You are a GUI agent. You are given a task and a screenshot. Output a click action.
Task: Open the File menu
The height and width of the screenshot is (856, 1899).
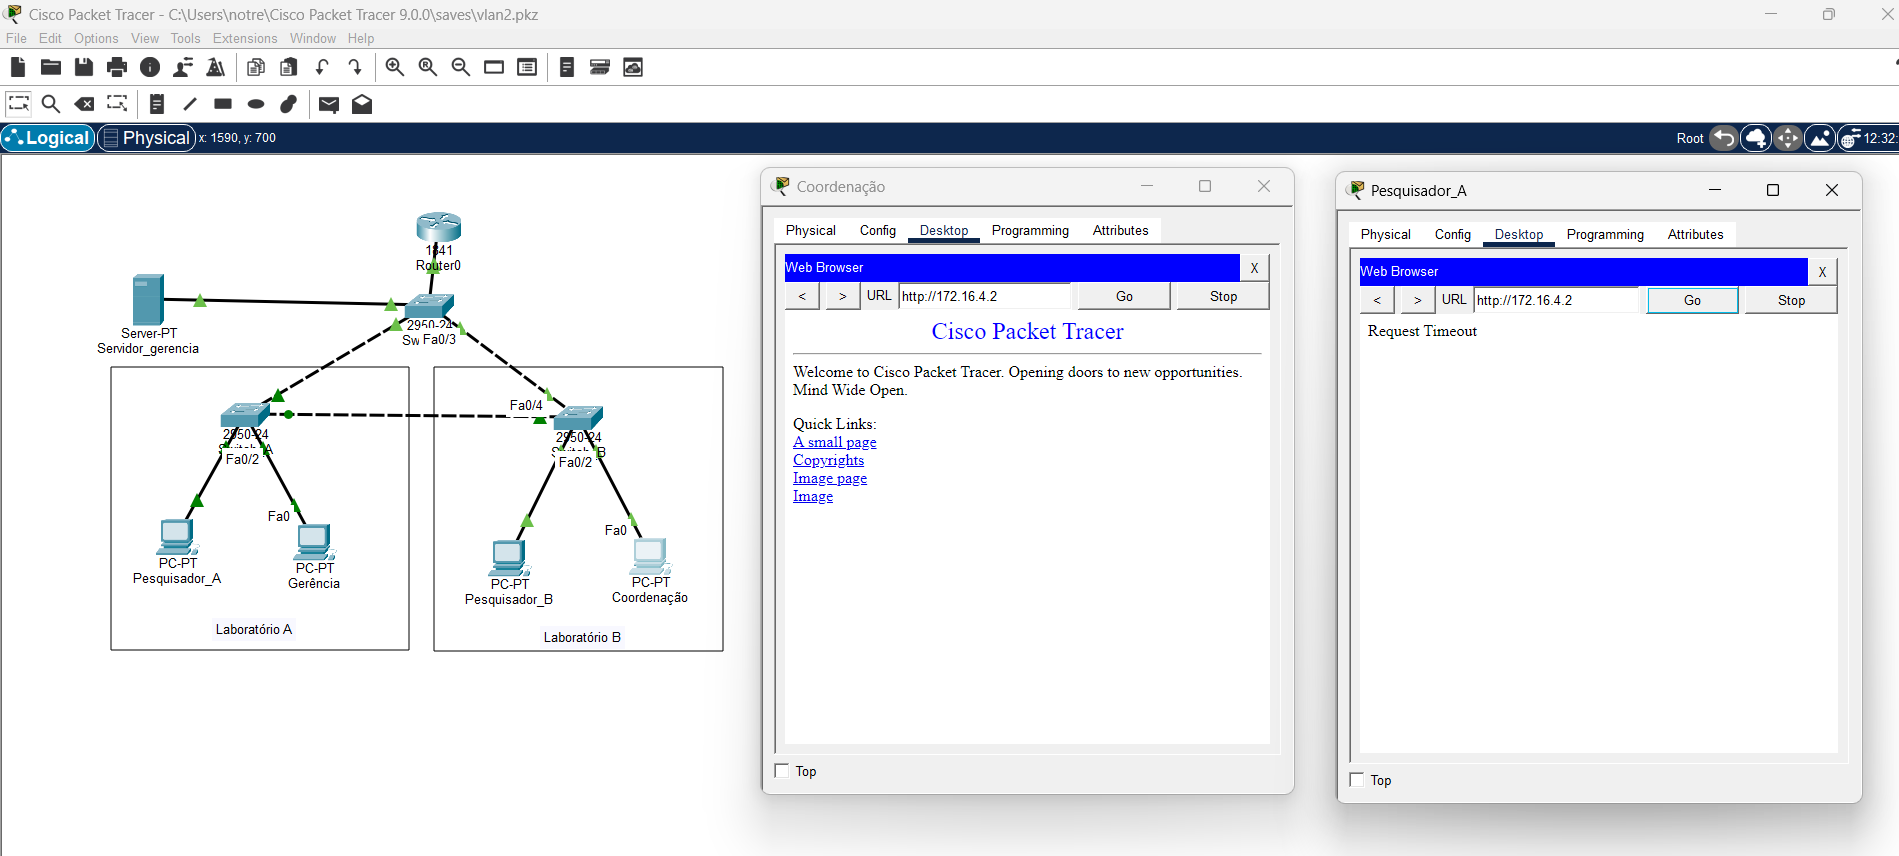click(x=17, y=38)
